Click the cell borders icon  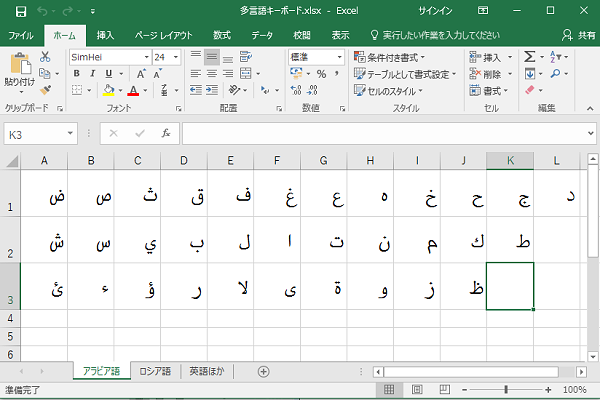(77, 90)
